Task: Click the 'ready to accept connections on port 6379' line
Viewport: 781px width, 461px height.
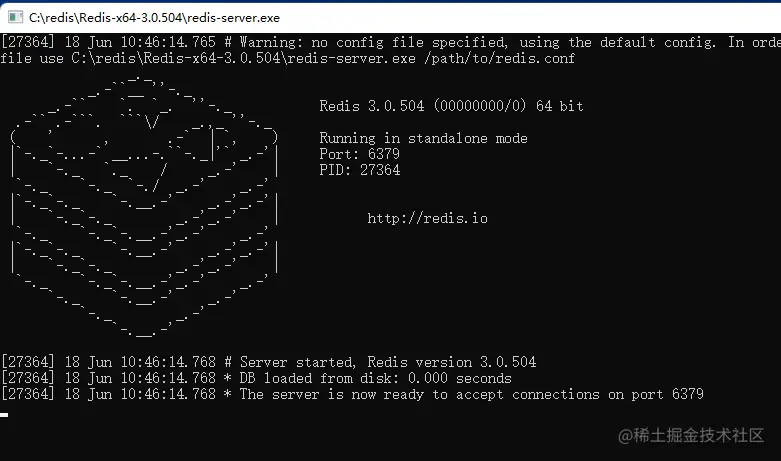Action: [x=352, y=394]
